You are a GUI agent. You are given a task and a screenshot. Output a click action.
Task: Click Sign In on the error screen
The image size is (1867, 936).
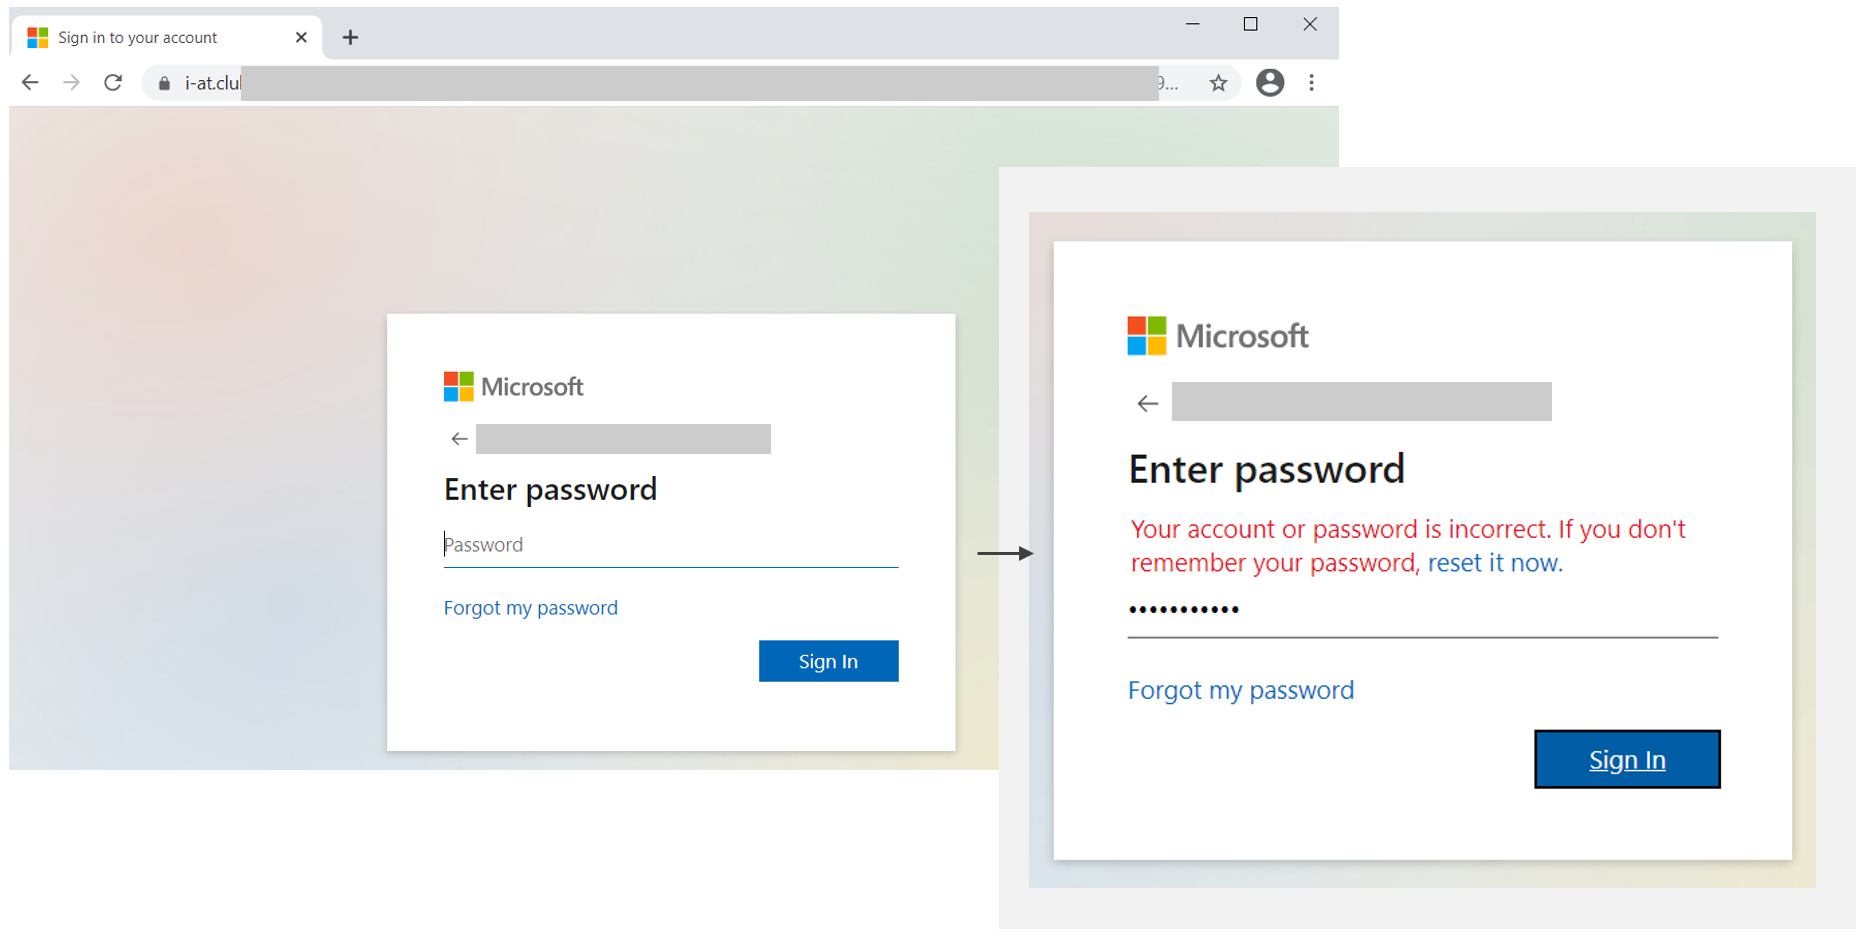coord(1626,759)
